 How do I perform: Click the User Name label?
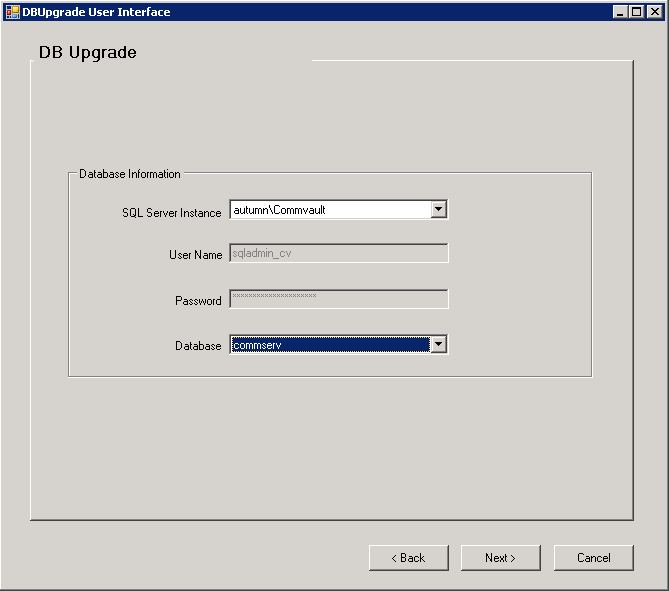coord(195,255)
